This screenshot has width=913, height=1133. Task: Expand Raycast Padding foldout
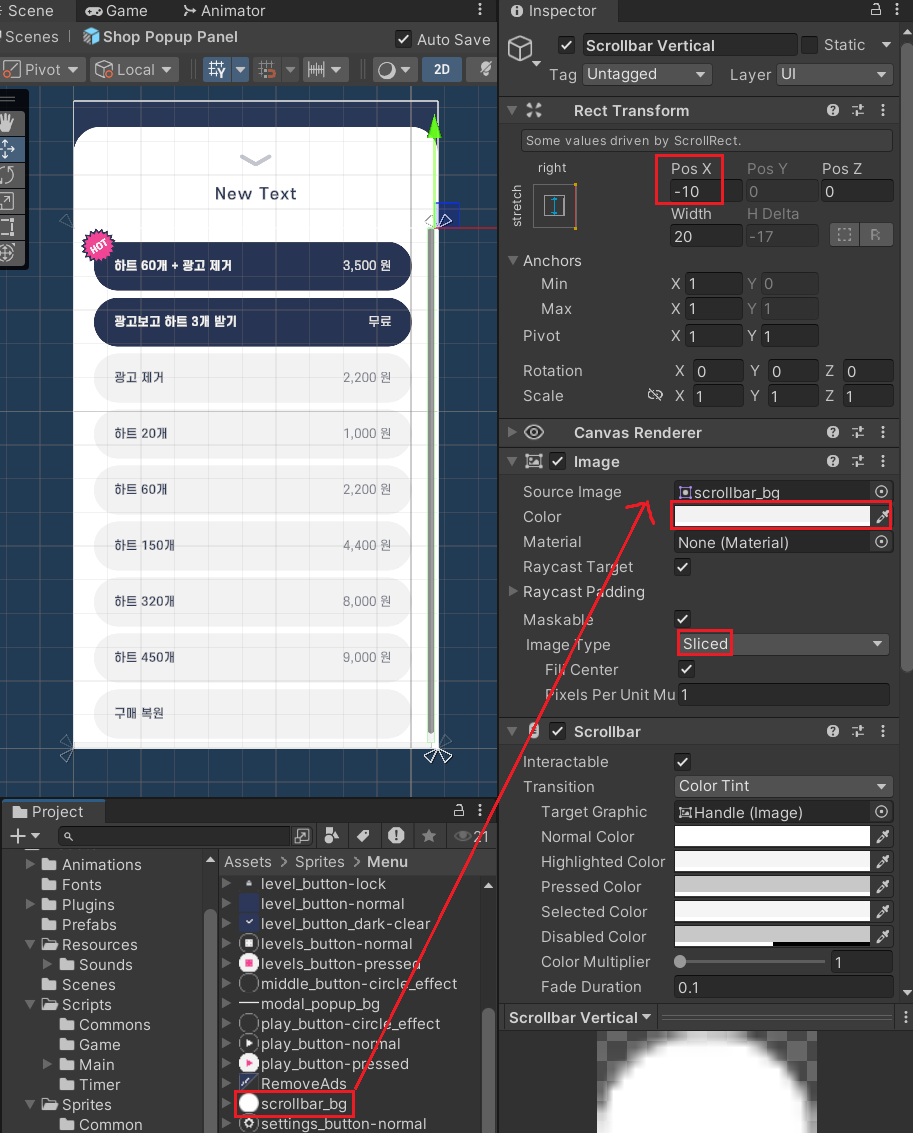pos(513,591)
